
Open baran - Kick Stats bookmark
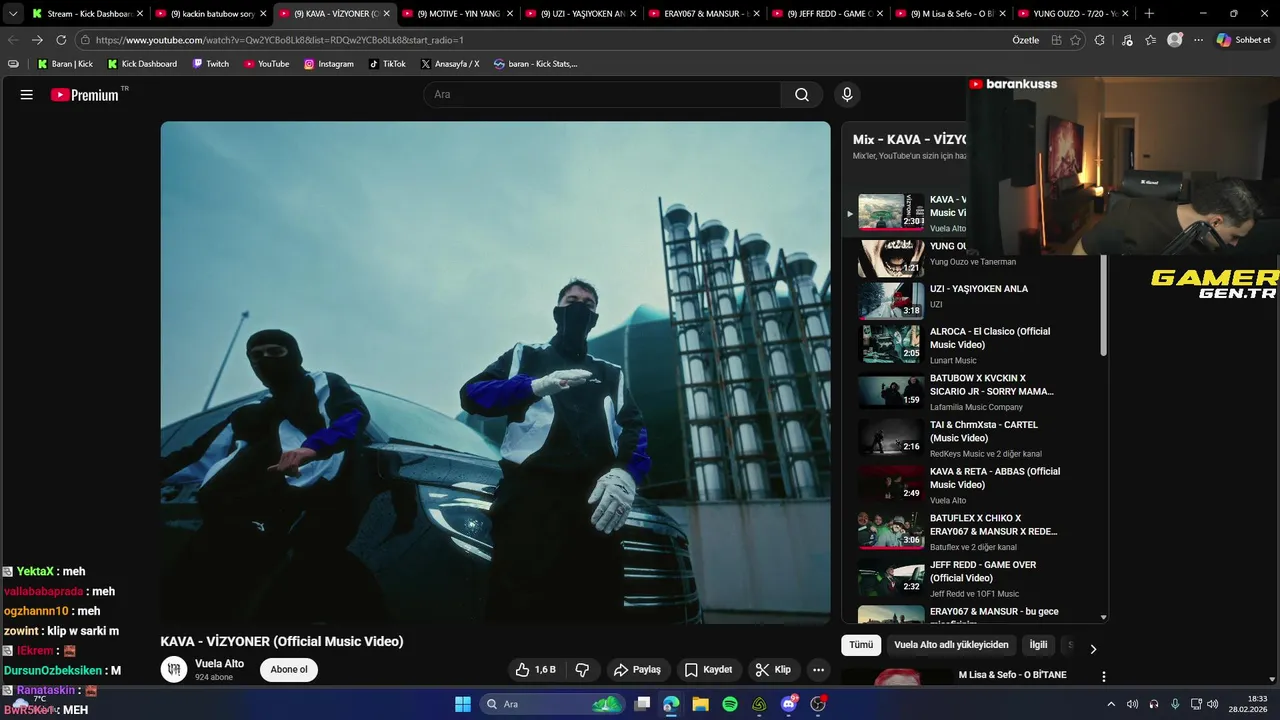coord(536,64)
